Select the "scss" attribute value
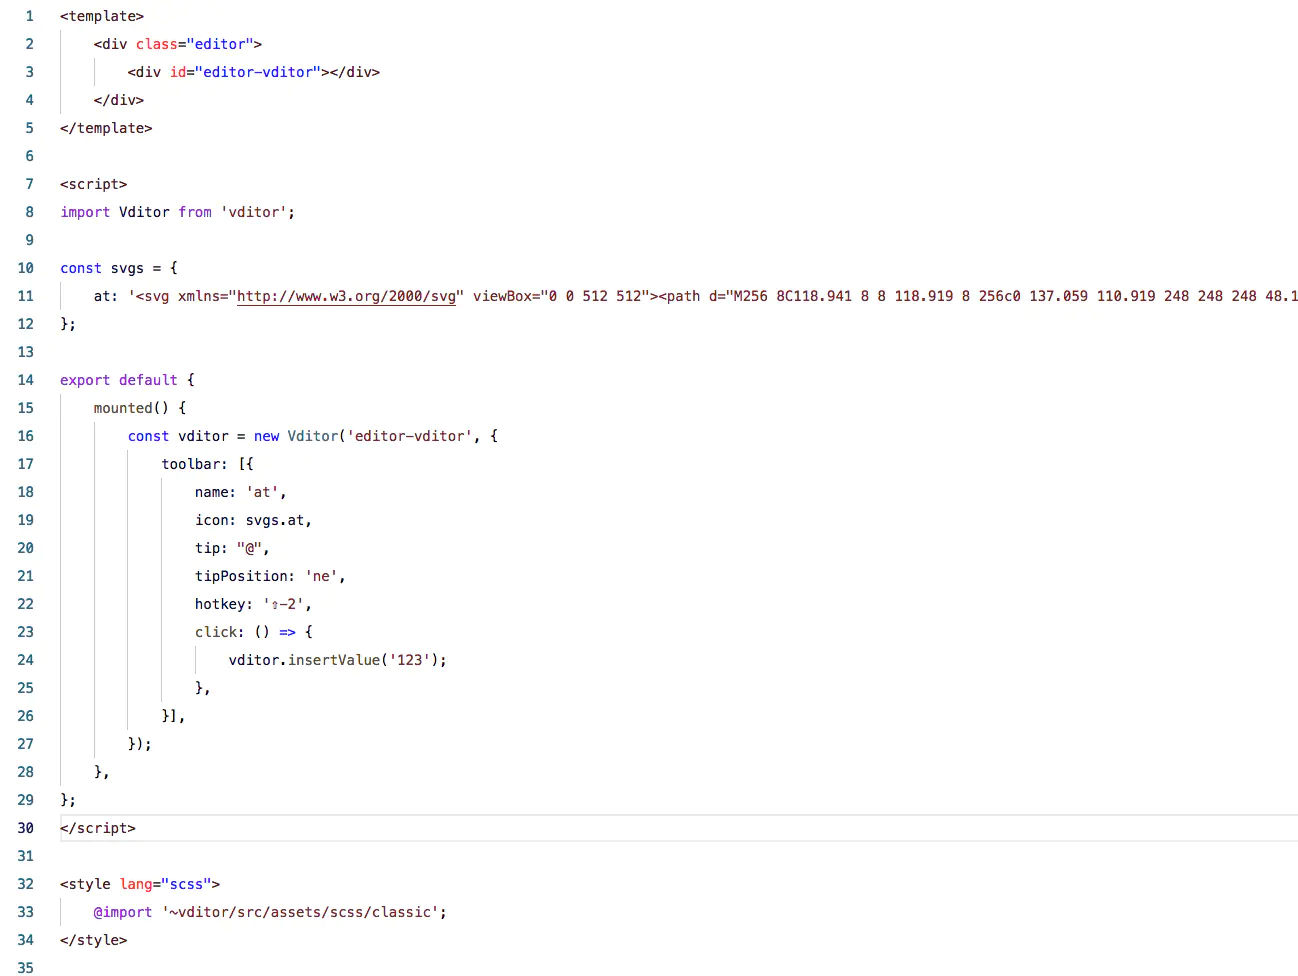The image size is (1298, 976). pos(187,884)
